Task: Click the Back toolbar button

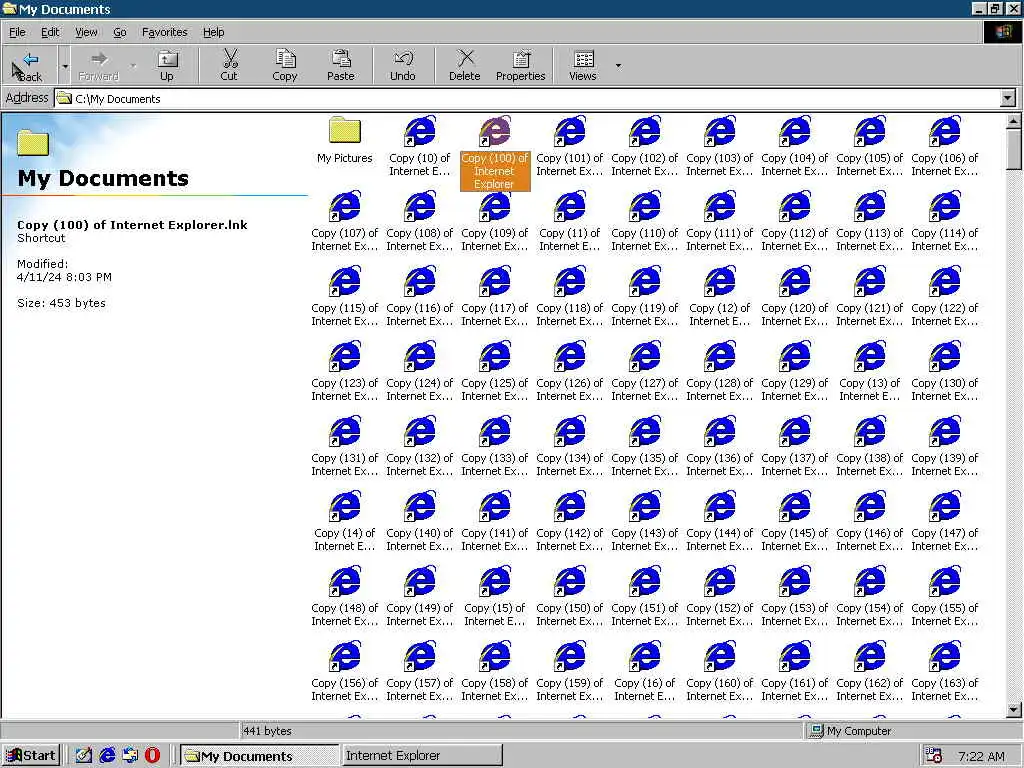Action: click(x=30, y=65)
